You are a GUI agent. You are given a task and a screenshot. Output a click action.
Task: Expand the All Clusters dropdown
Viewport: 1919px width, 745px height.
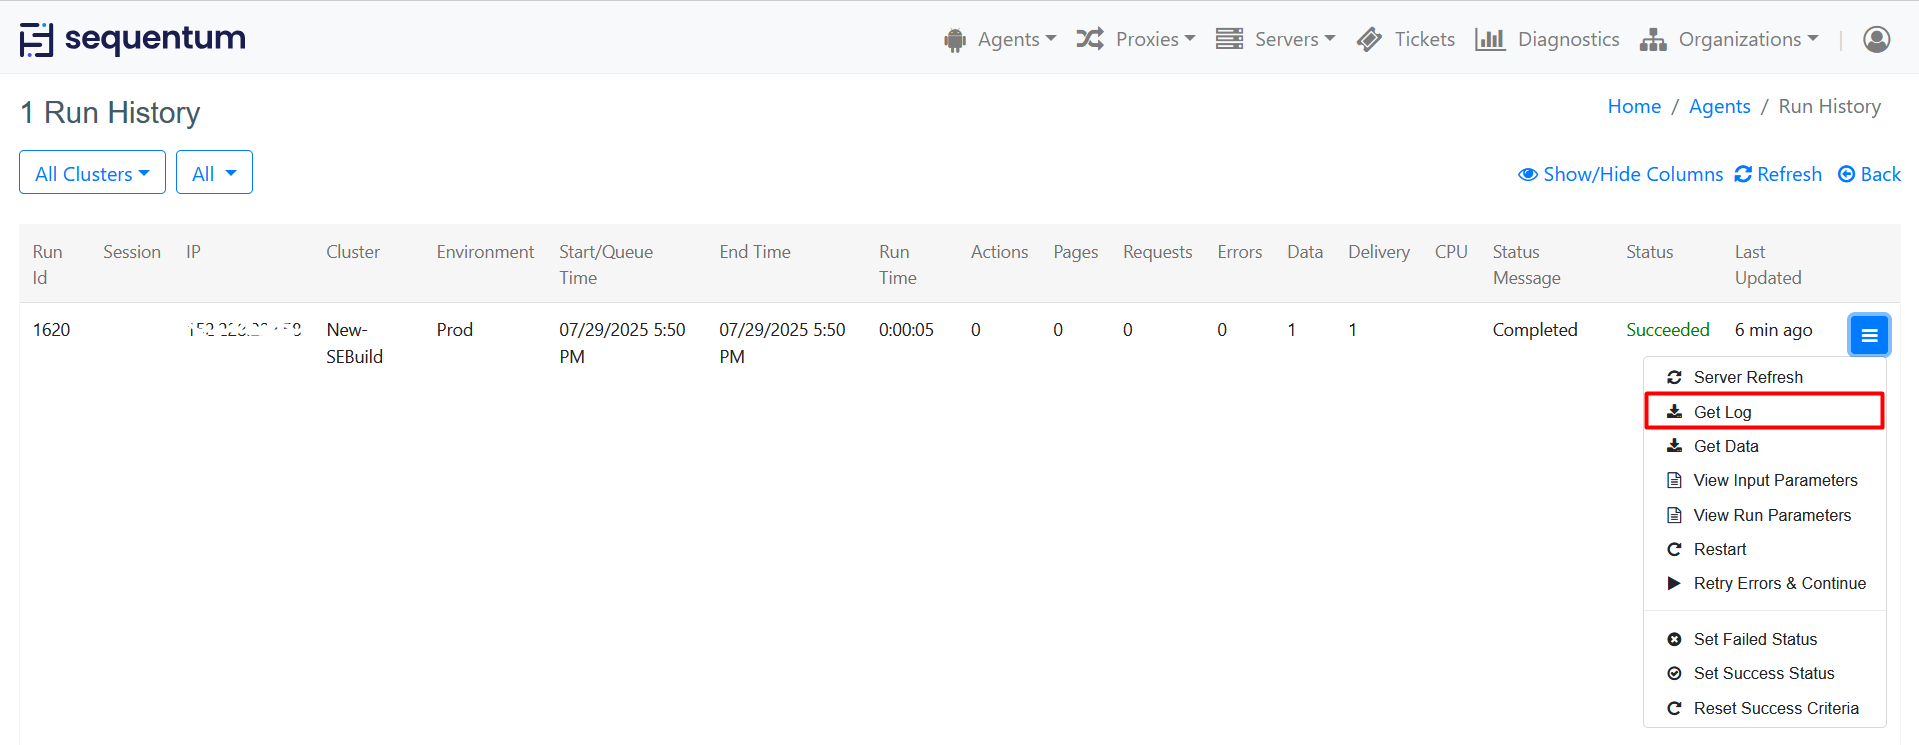92,173
